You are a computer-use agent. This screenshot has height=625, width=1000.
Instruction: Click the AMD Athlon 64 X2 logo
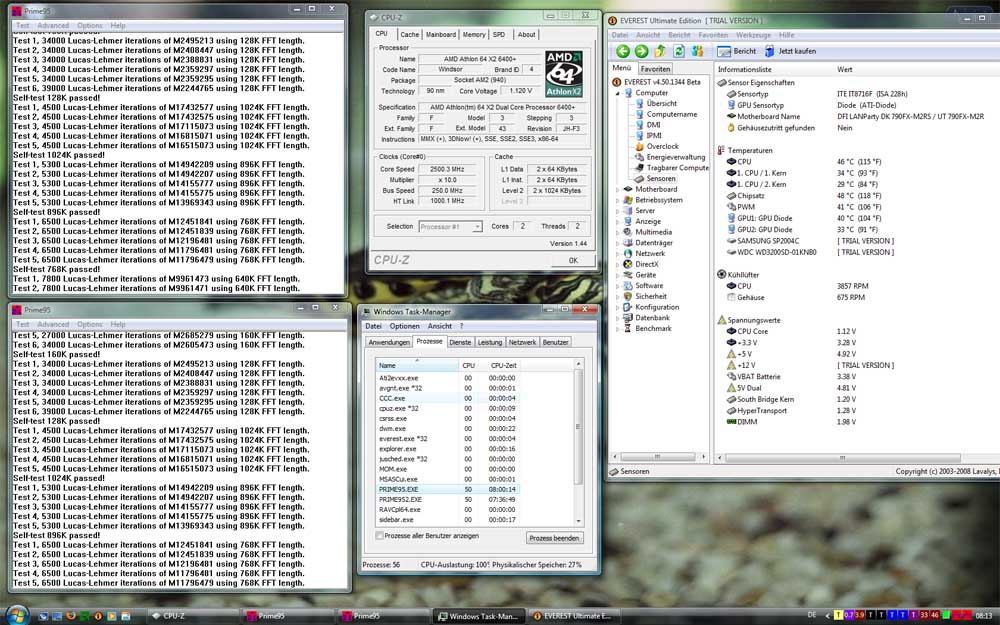564,74
